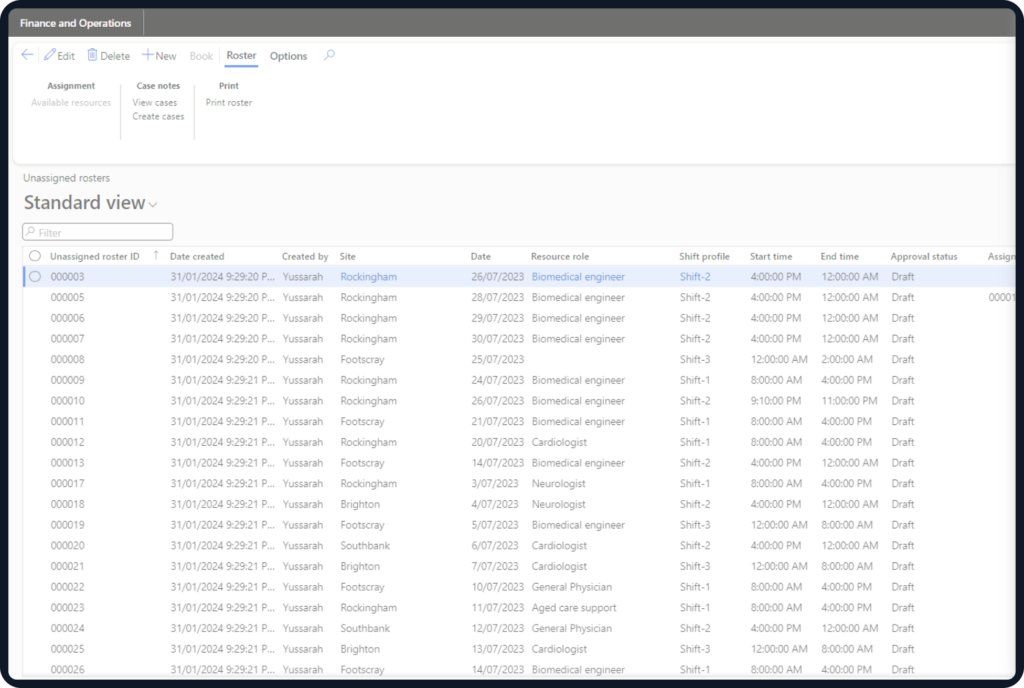Screen dimensions: 1024x688
Task: Click the Resource role column header
Action: [560, 257]
